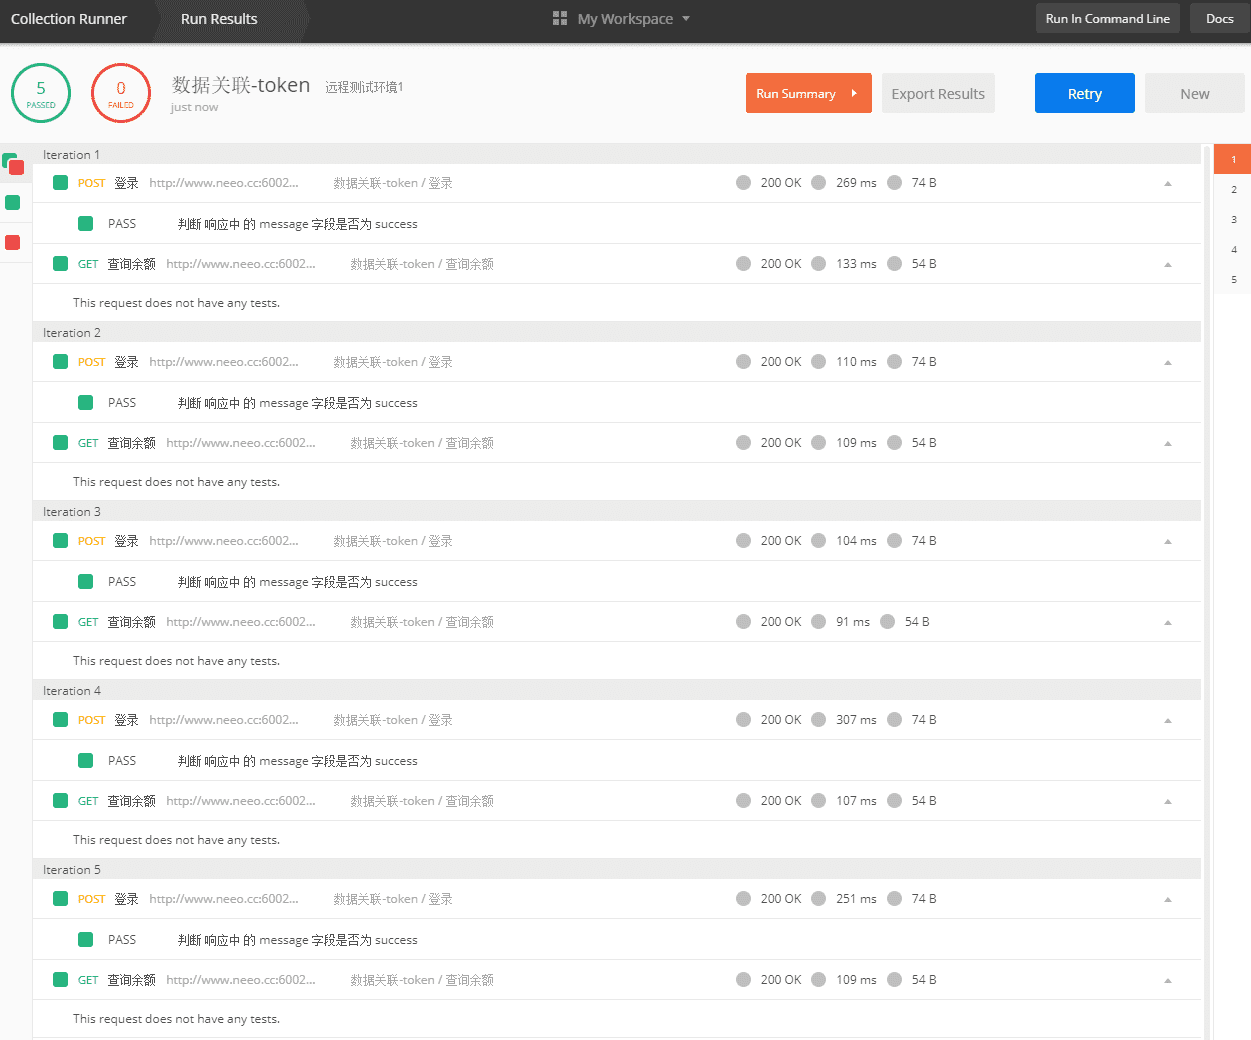Collapse Iteration 1 GET 查询余额 request
The image size is (1251, 1040).
[1168, 264]
